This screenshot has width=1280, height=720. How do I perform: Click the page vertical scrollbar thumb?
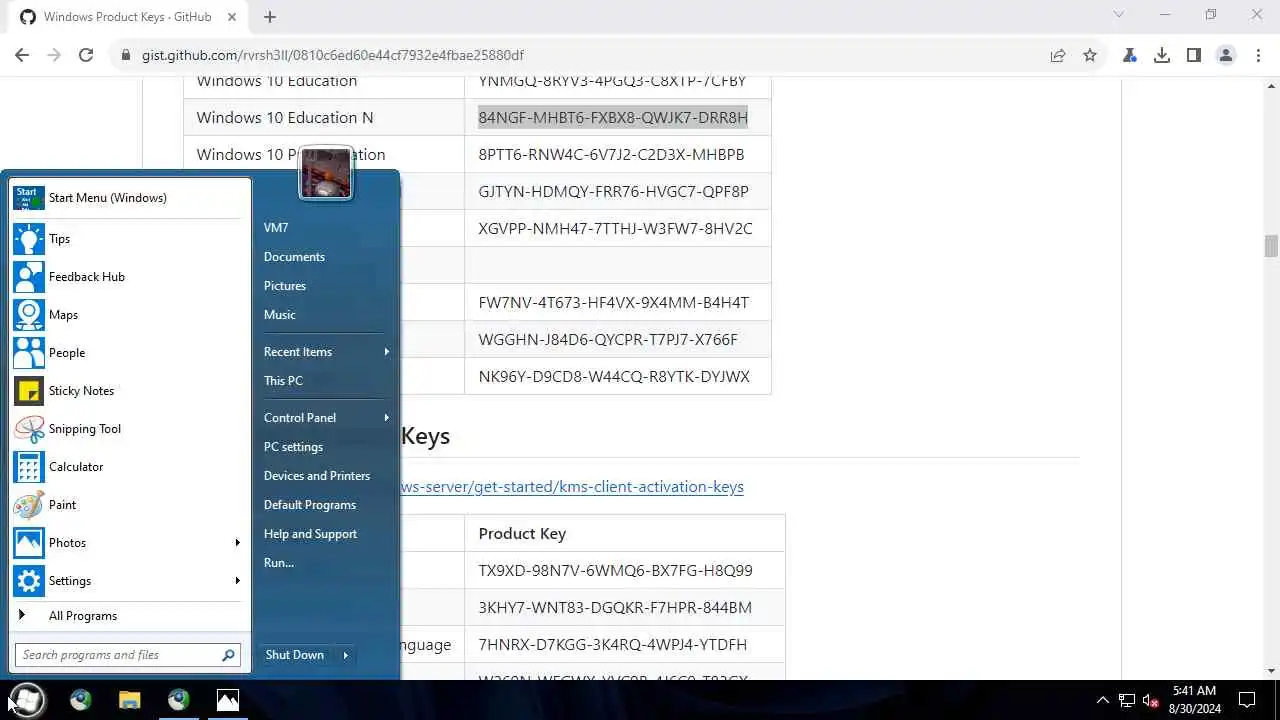click(1271, 246)
